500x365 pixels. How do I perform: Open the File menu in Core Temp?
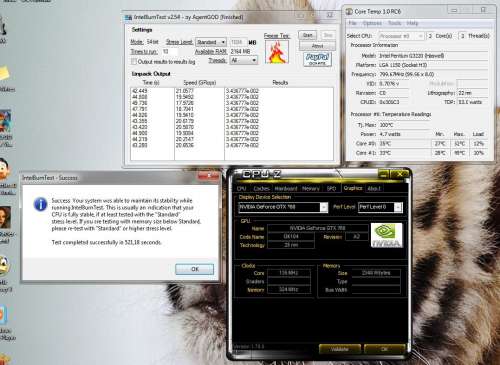(x=352, y=23)
